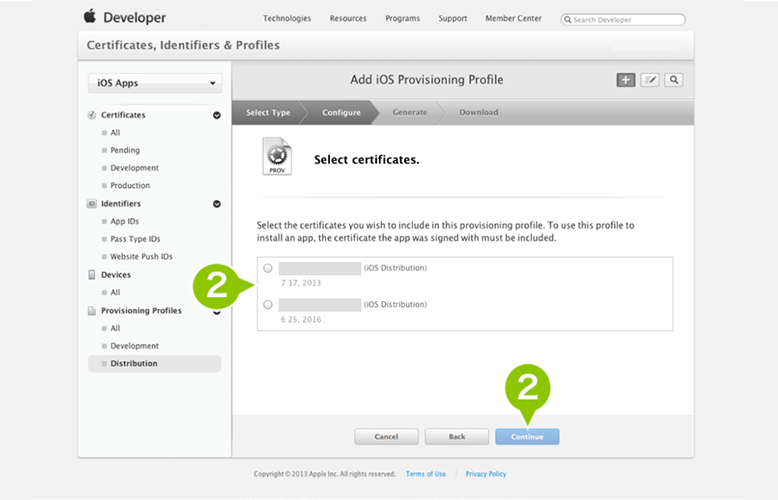Viewport: 778px width, 500px height.
Task: Click the PROV file icon
Action: point(277,156)
